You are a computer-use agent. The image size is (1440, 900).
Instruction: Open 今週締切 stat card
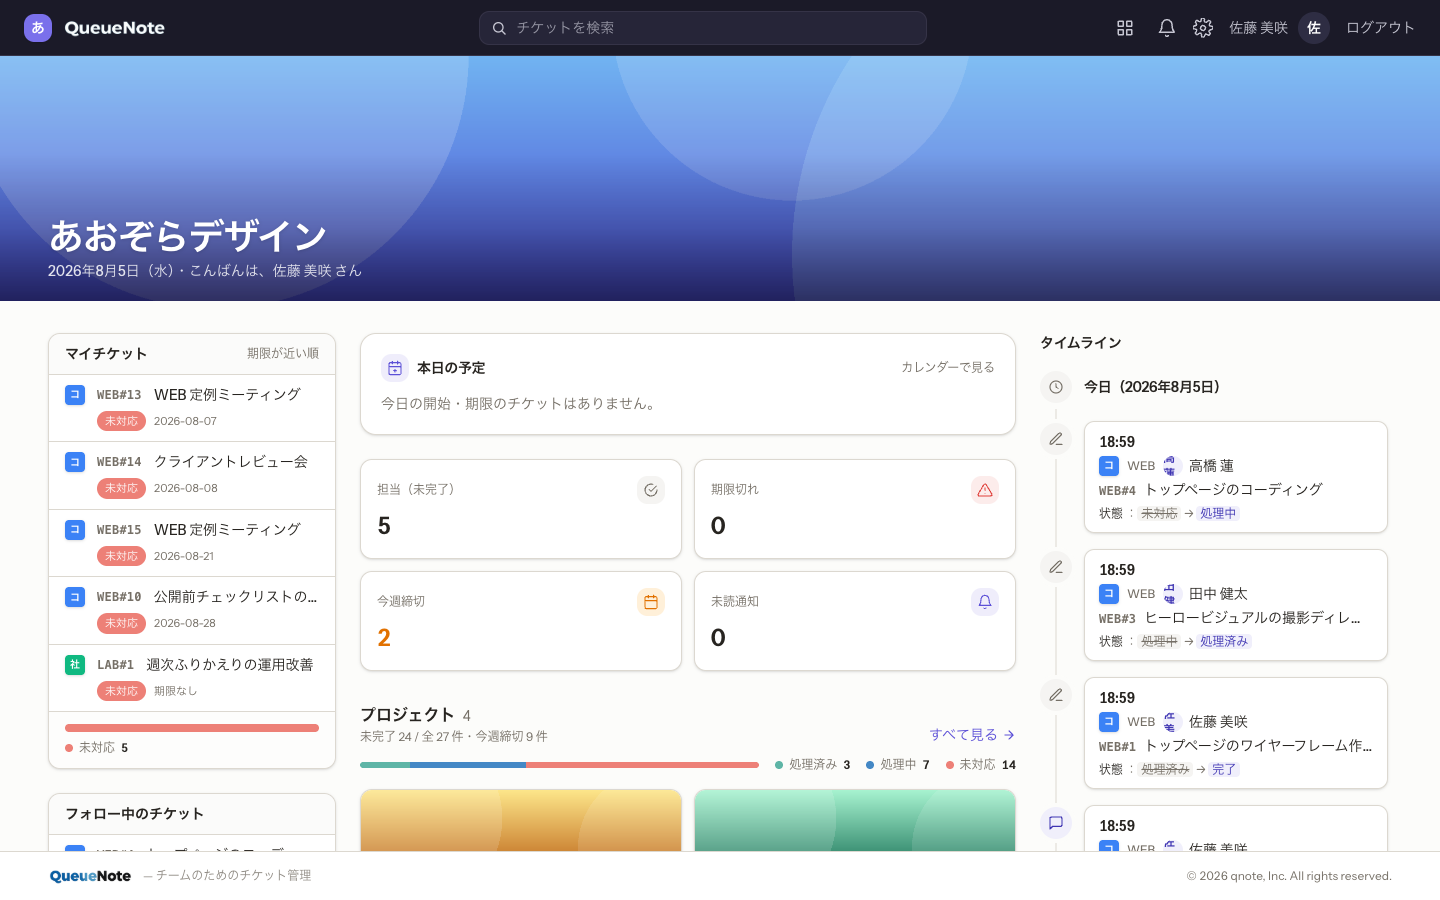pyautogui.click(x=521, y=621)
